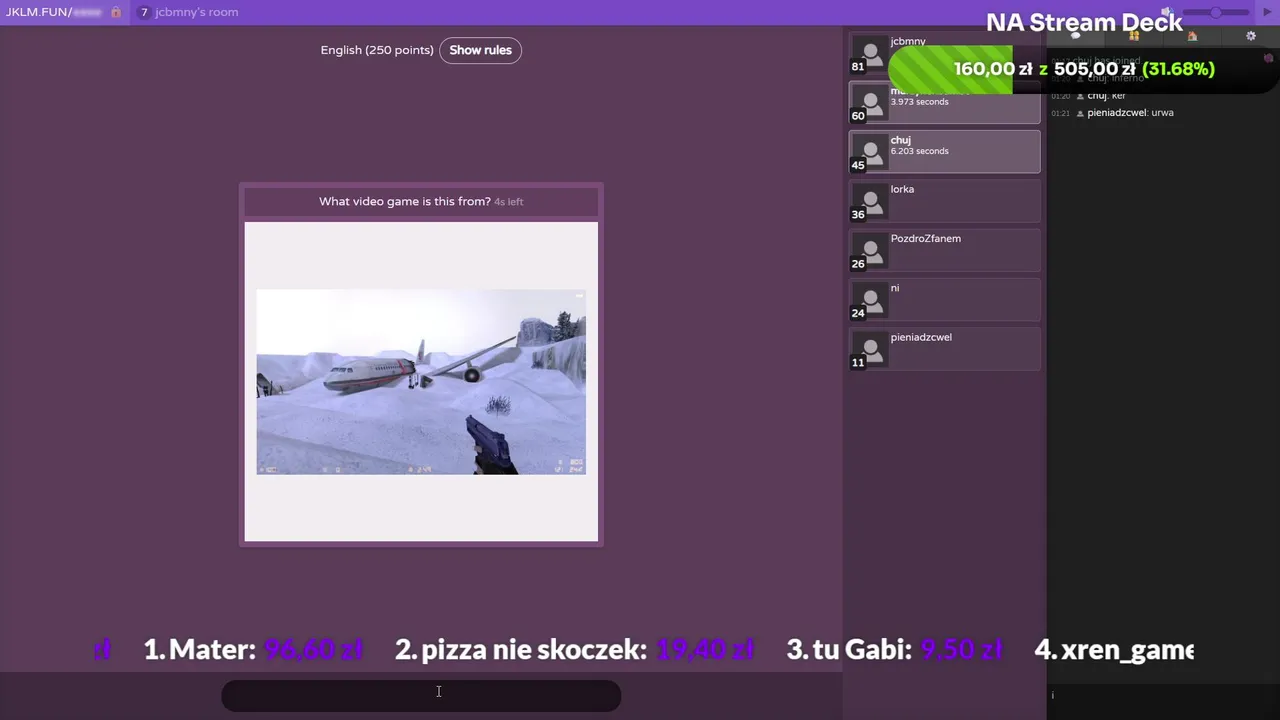Click ni's avatar in the scoreboard

pos(871,301)
